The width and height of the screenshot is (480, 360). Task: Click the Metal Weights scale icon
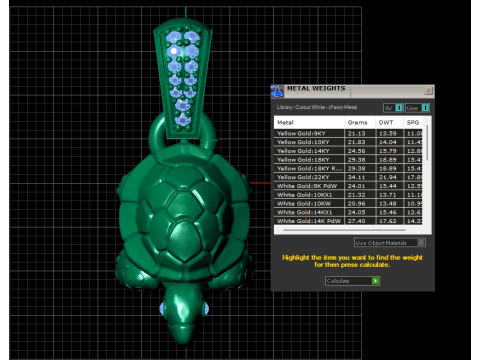click(277, 91)
